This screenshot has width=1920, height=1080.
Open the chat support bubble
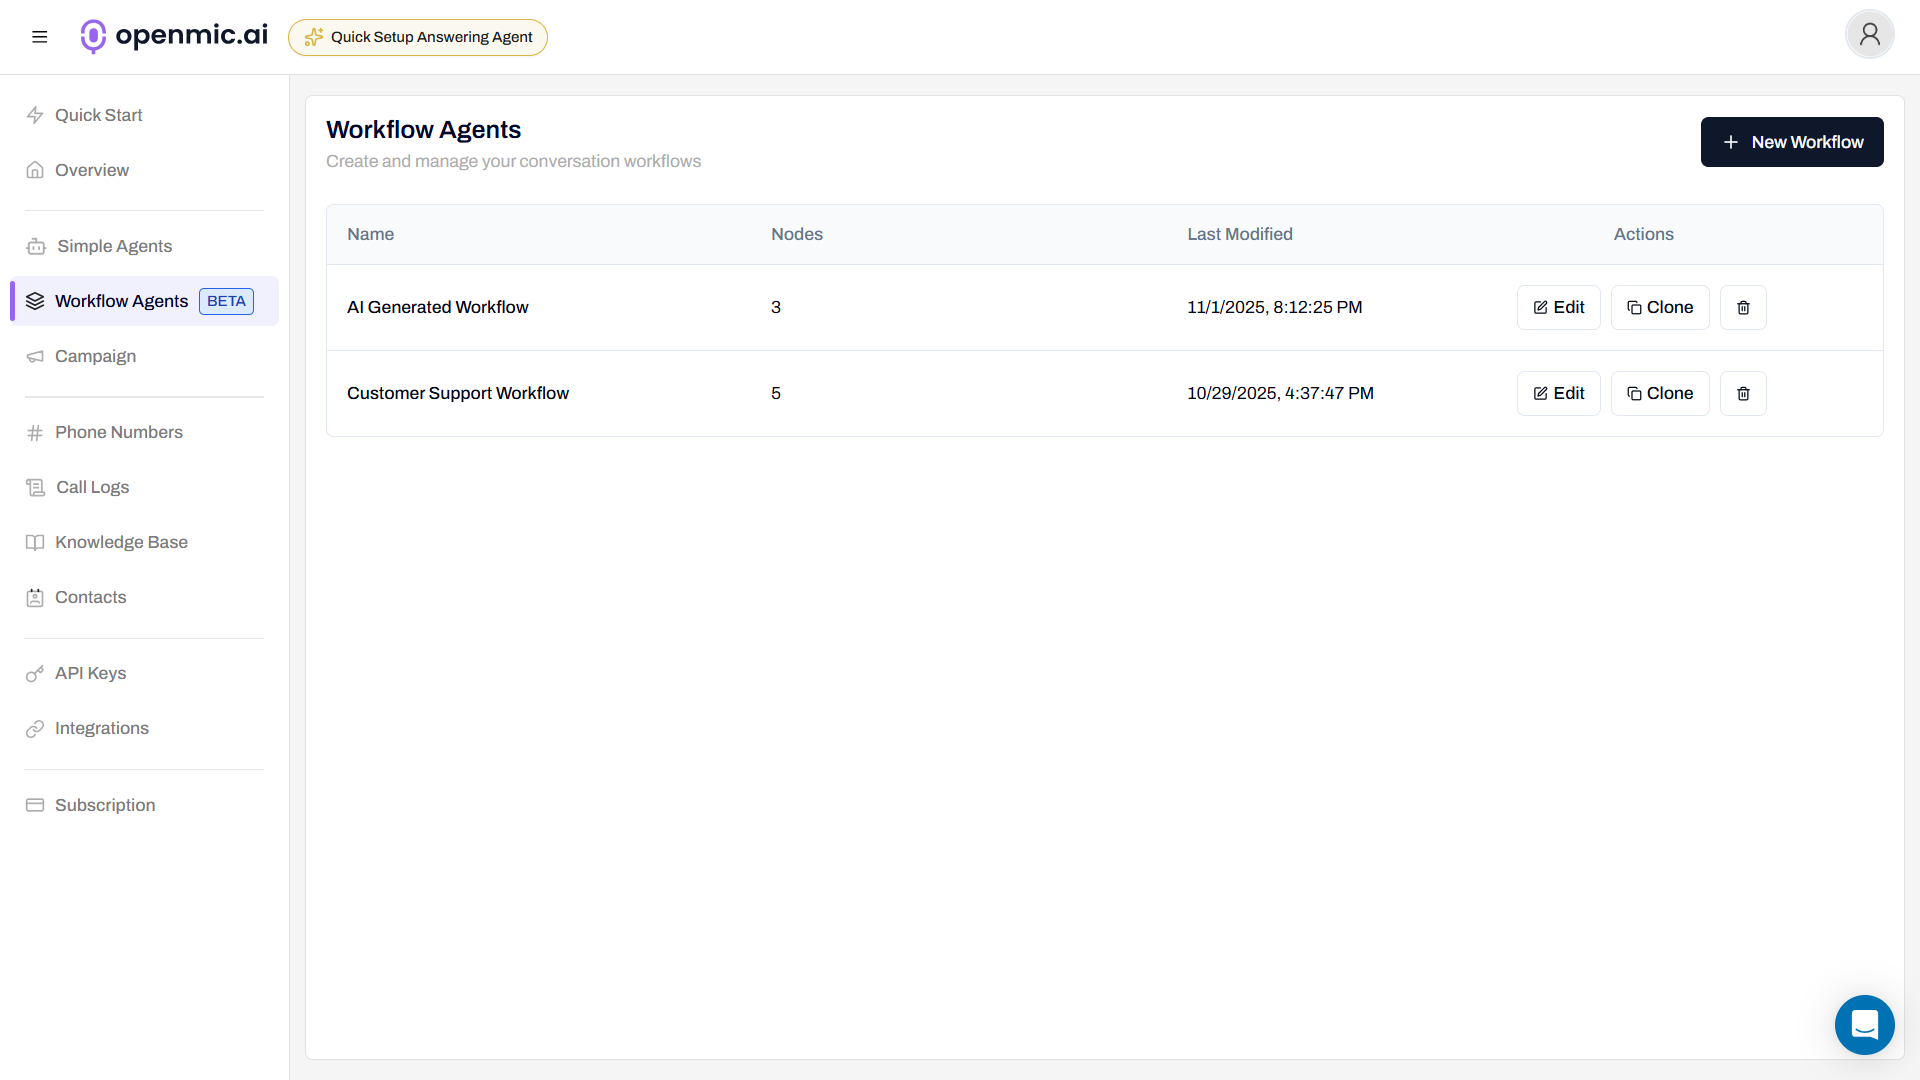click(1864, 1024)
